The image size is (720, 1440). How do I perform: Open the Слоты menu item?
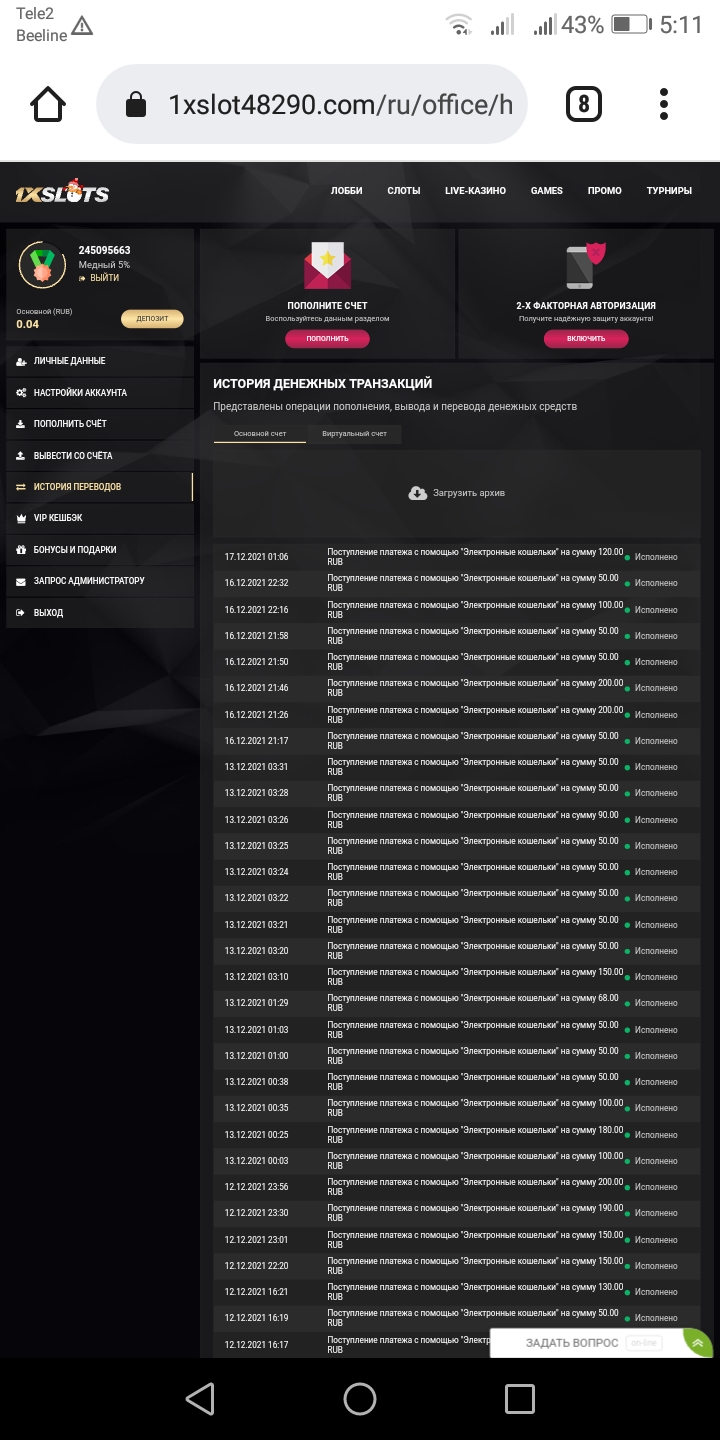point(404,191)
